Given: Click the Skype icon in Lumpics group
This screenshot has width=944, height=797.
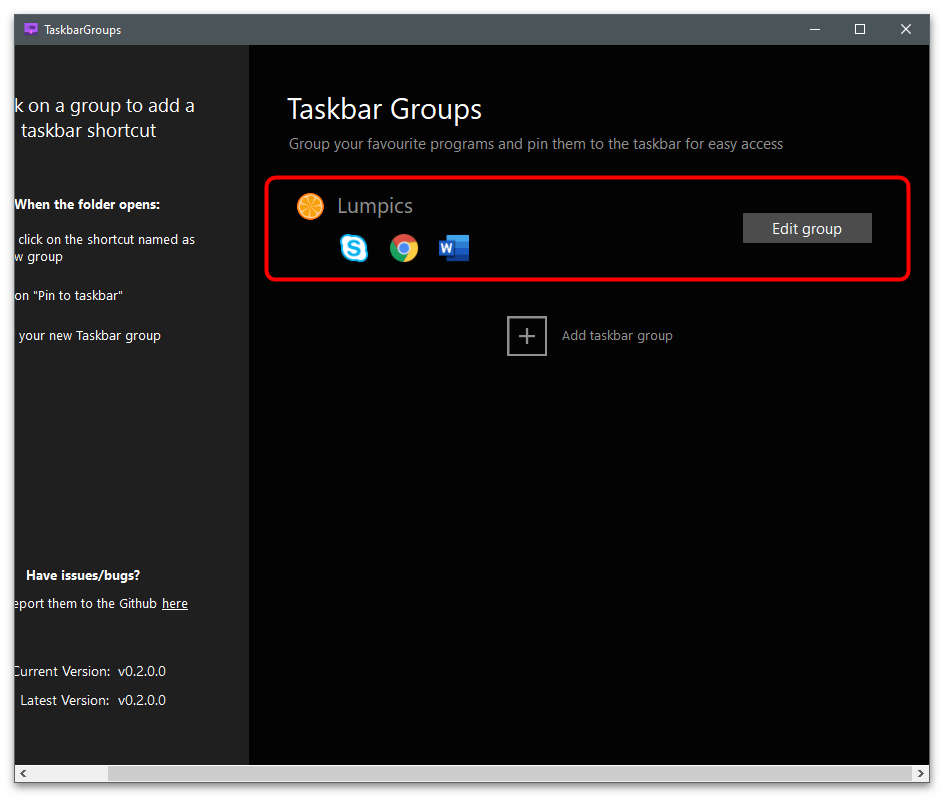Looking at the screenshot, I should tap(354, 247).
